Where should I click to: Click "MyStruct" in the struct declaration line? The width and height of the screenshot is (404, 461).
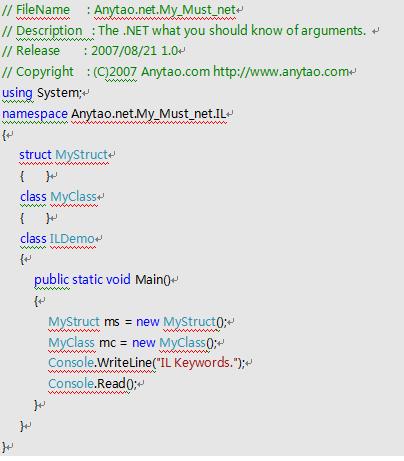click(x=82, y=155)
